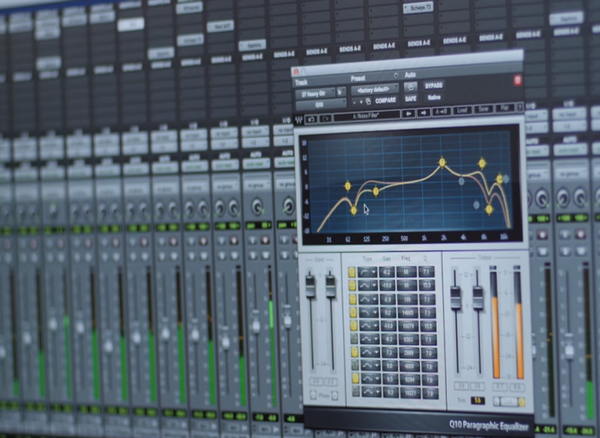Click band 7 Freq value field
600x438 pixels.
[409, 353]
